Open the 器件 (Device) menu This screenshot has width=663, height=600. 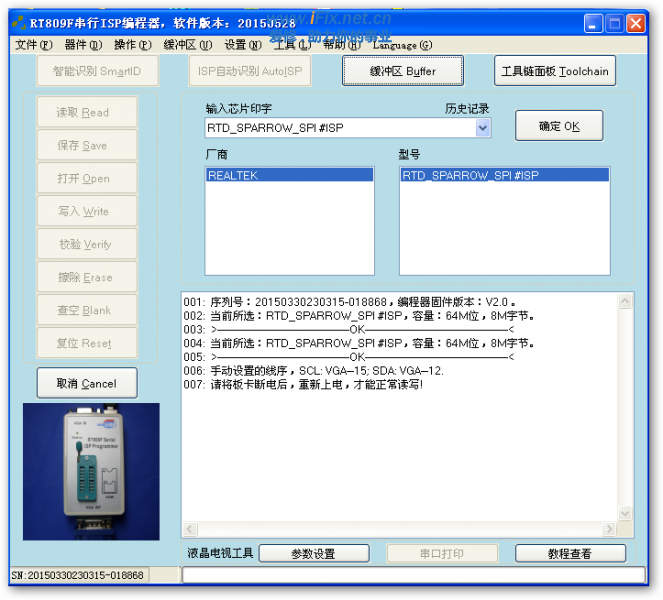(82, 45)
